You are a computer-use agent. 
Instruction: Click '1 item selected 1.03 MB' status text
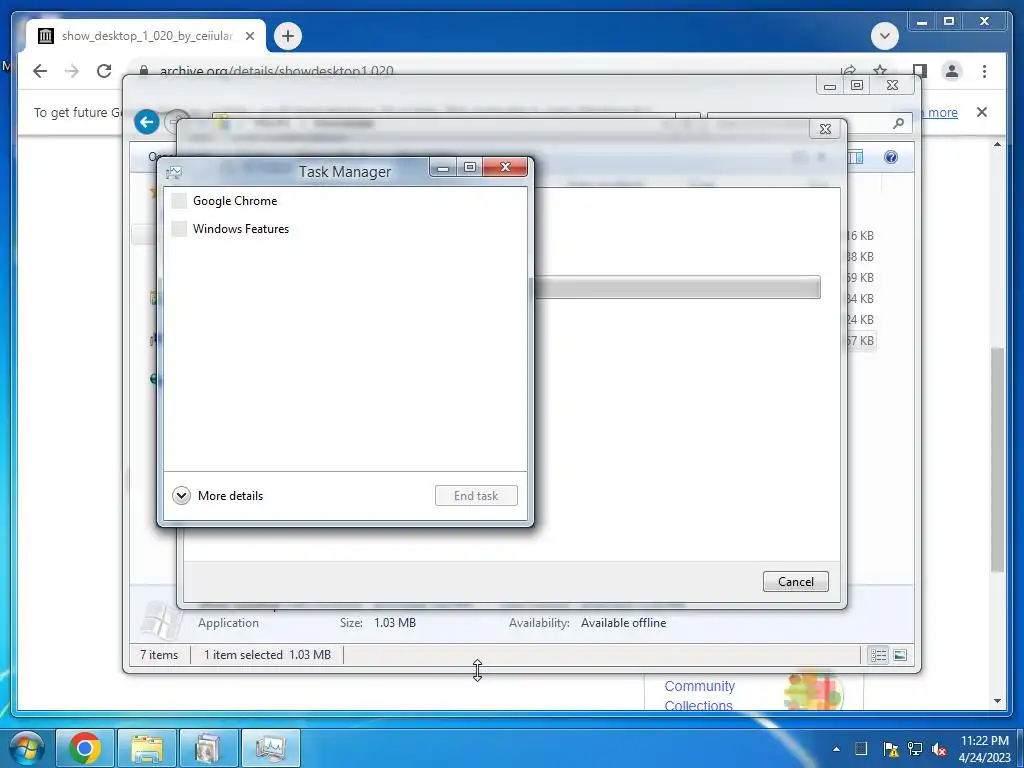click(267, 655)
